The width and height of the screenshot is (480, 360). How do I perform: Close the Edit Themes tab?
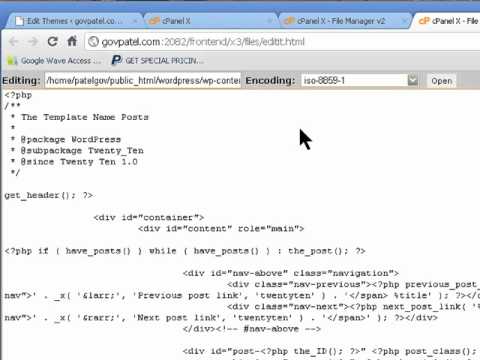click(x=135, y=21)
